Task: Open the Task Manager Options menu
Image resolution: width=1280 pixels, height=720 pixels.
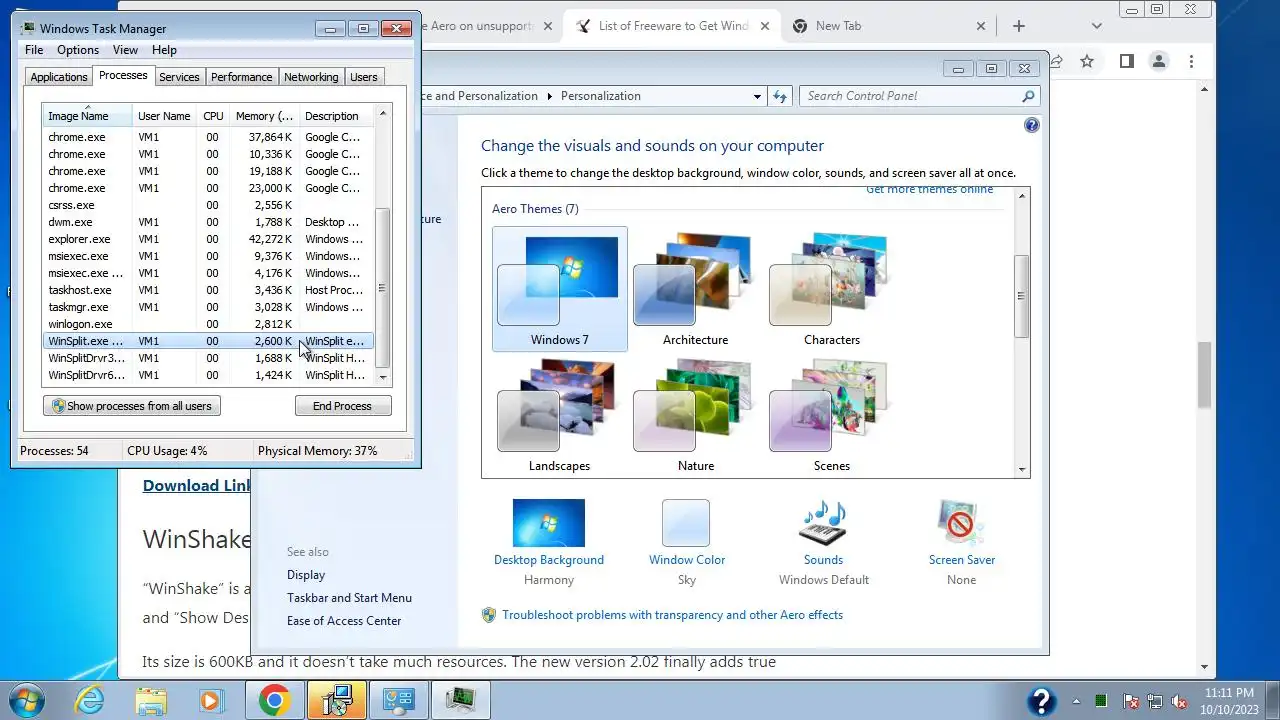Action: [x=78, y=50]
